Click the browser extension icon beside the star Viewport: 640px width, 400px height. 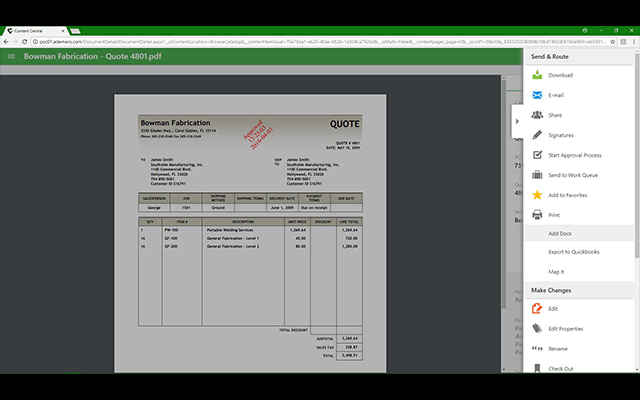pyautogui.click(x=623, y=42)
